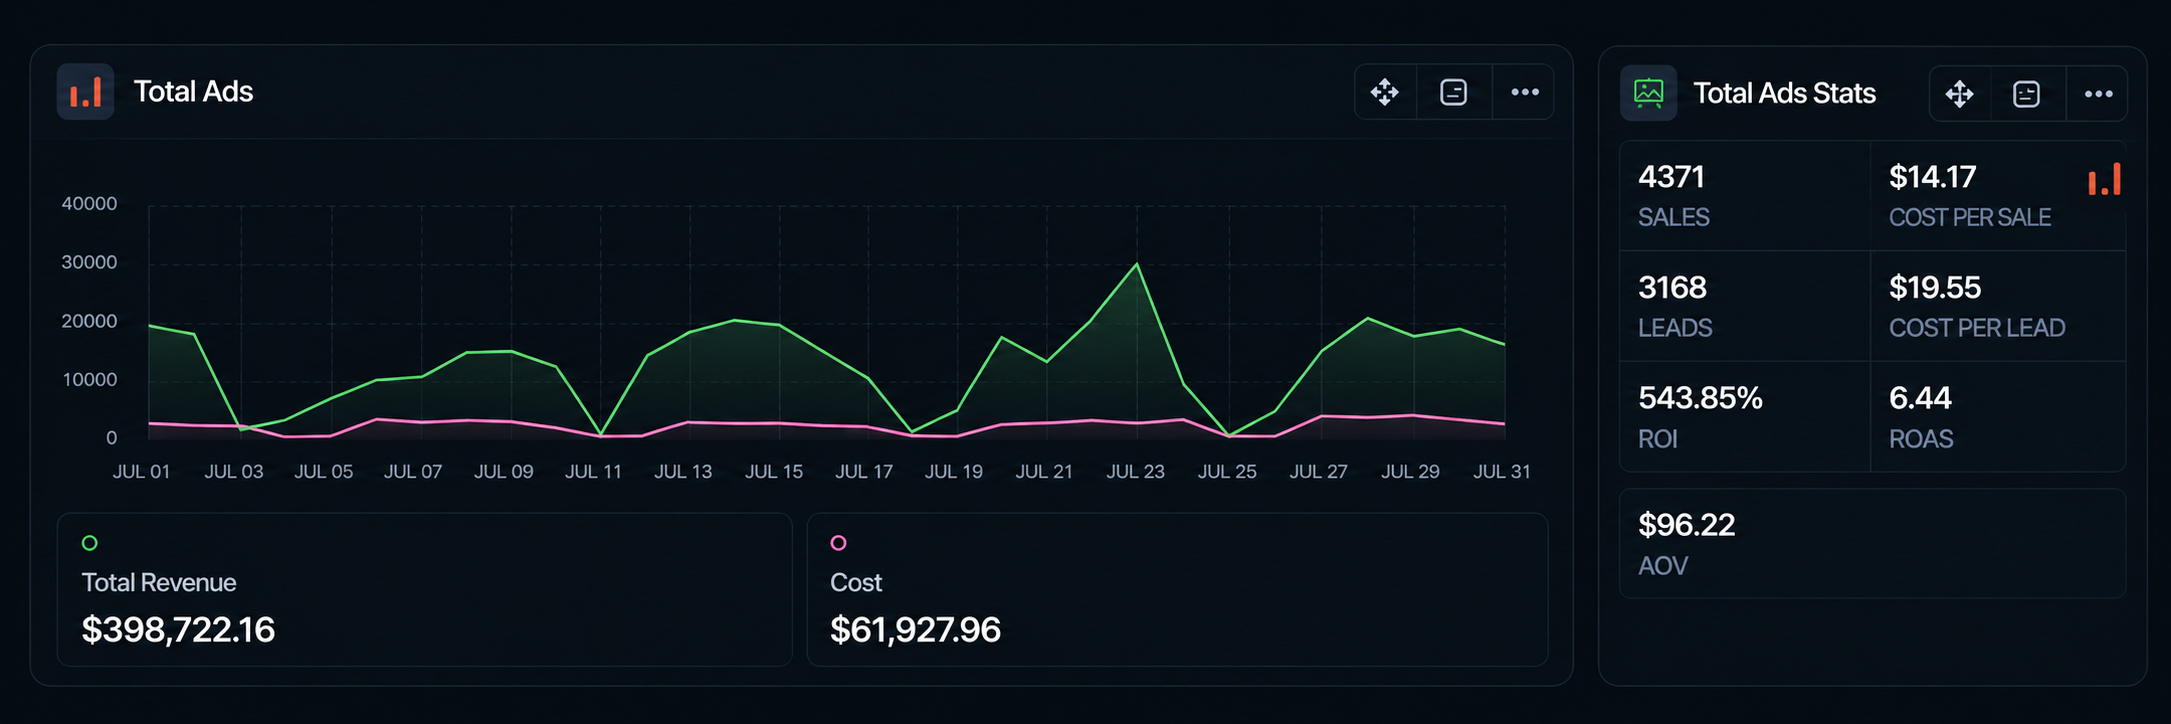The width and height of the screenshot is (2171, 724).
Task: Click the $96.22 value
Action: coord(1686,525)
